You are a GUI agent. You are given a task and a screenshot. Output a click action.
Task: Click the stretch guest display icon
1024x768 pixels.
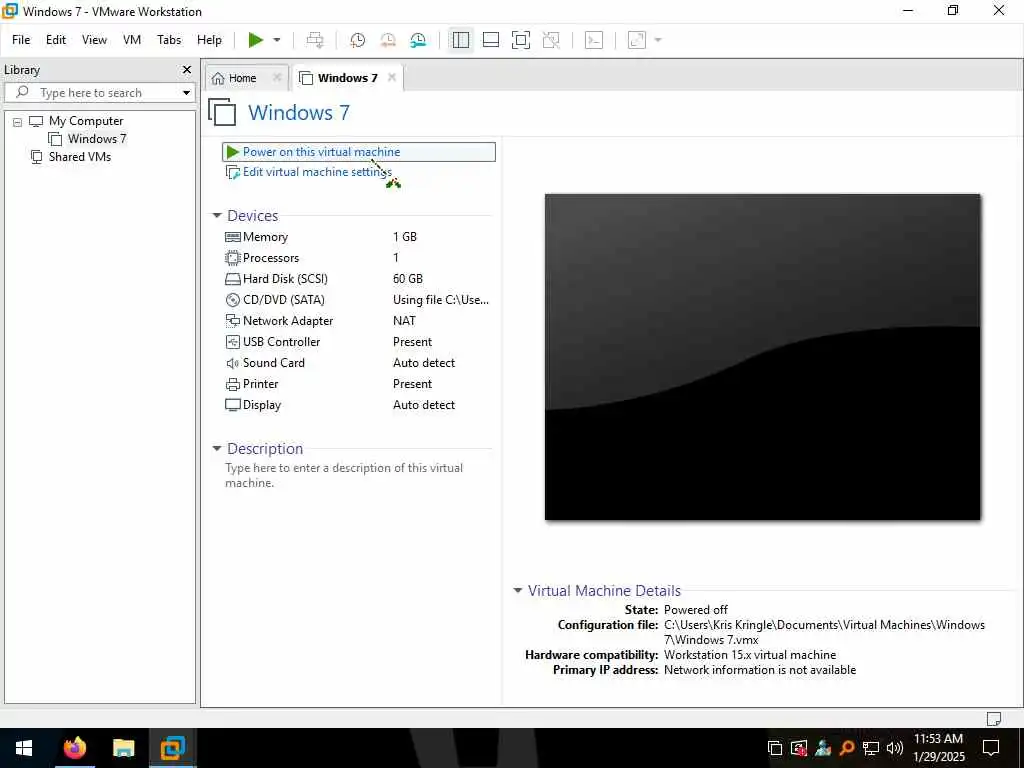637,40
